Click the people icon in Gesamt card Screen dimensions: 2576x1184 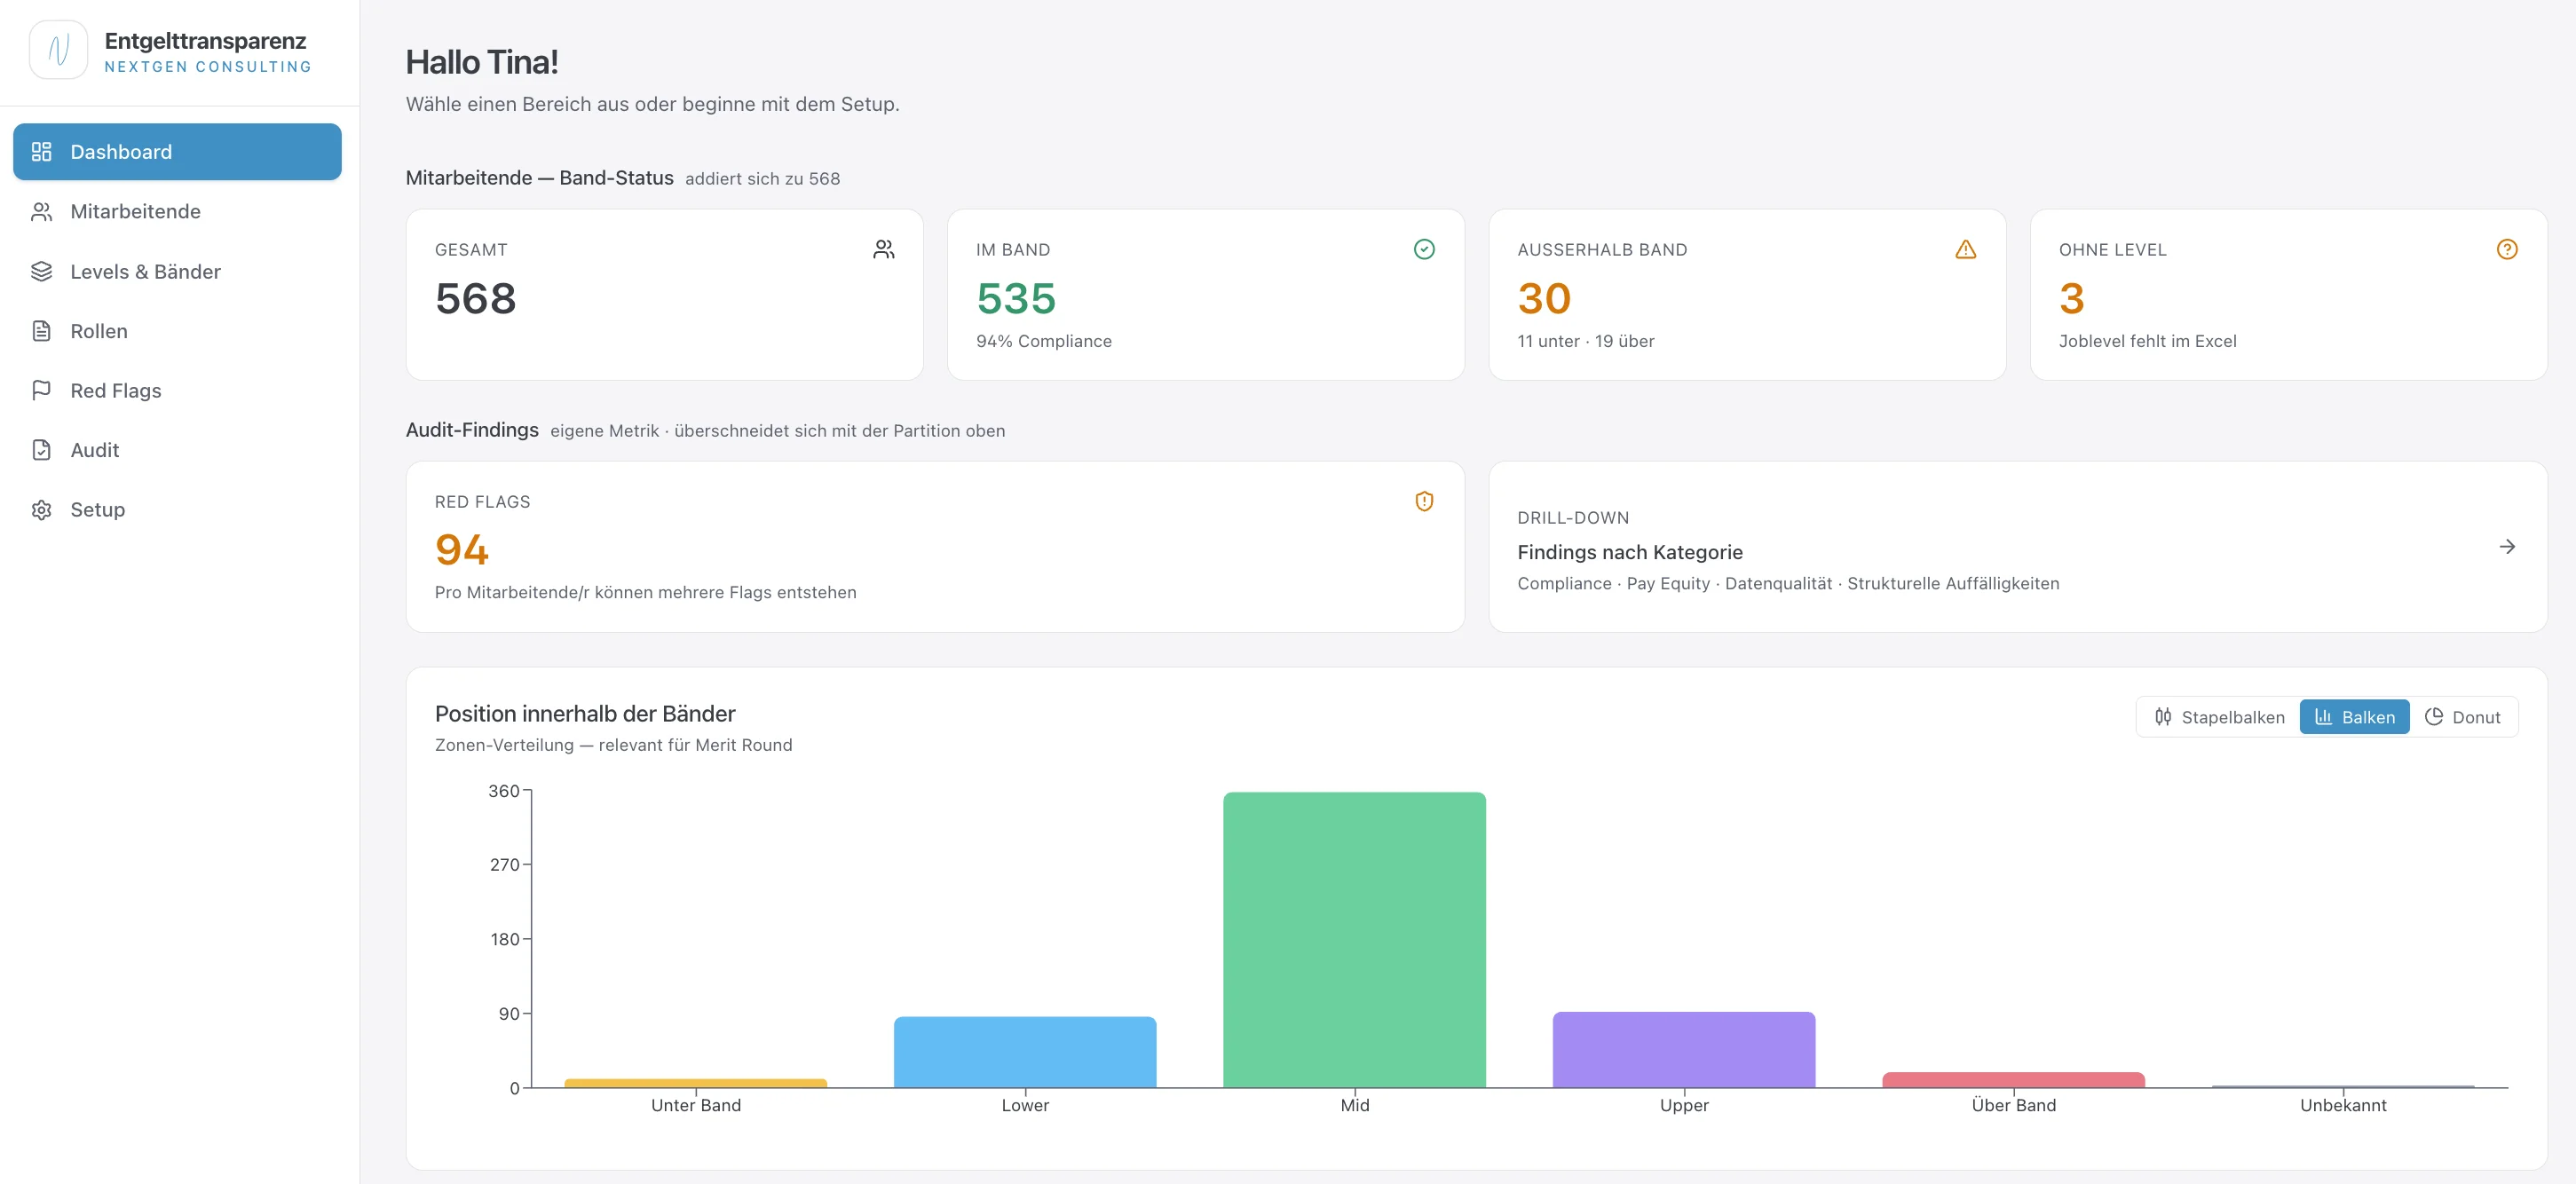pos(883,249)
